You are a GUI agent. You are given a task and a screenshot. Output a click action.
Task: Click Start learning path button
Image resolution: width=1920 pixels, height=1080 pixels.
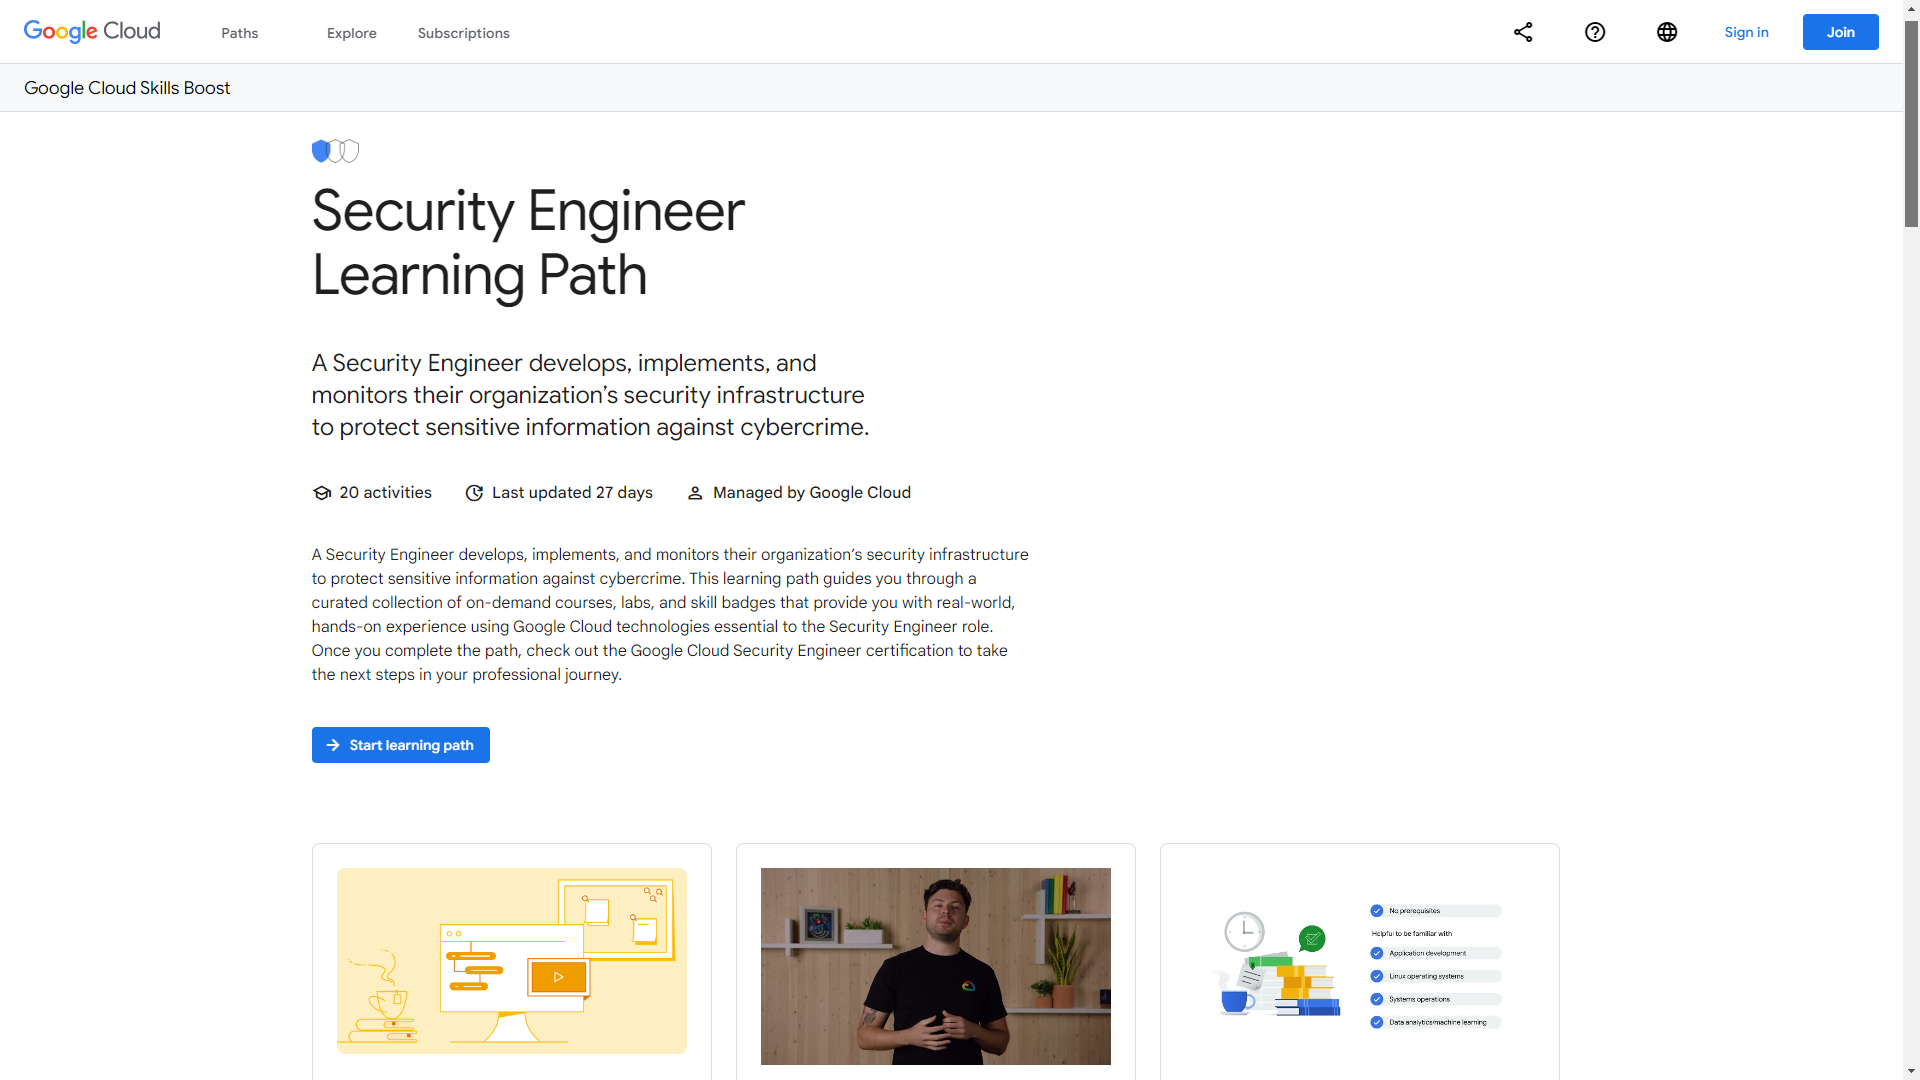[x=401, y=745]
